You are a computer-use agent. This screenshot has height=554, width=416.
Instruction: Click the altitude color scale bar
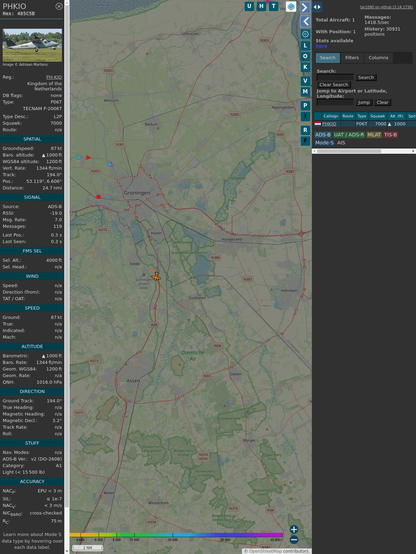[x=176, y=535]
